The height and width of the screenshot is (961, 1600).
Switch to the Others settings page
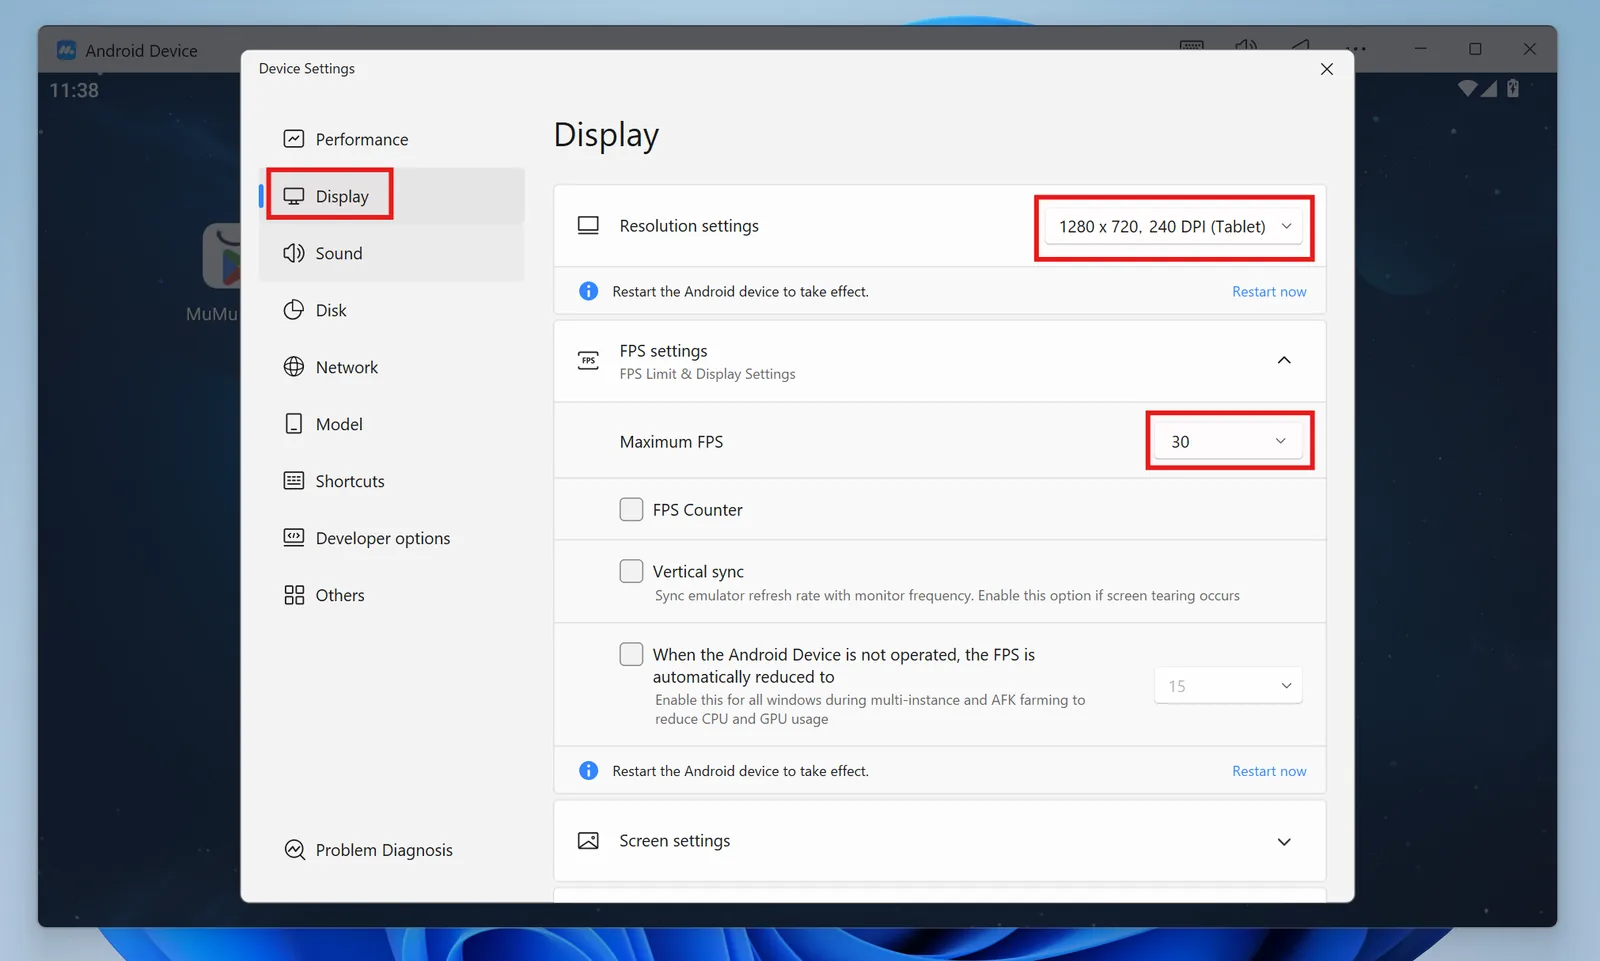click(392, 595)
